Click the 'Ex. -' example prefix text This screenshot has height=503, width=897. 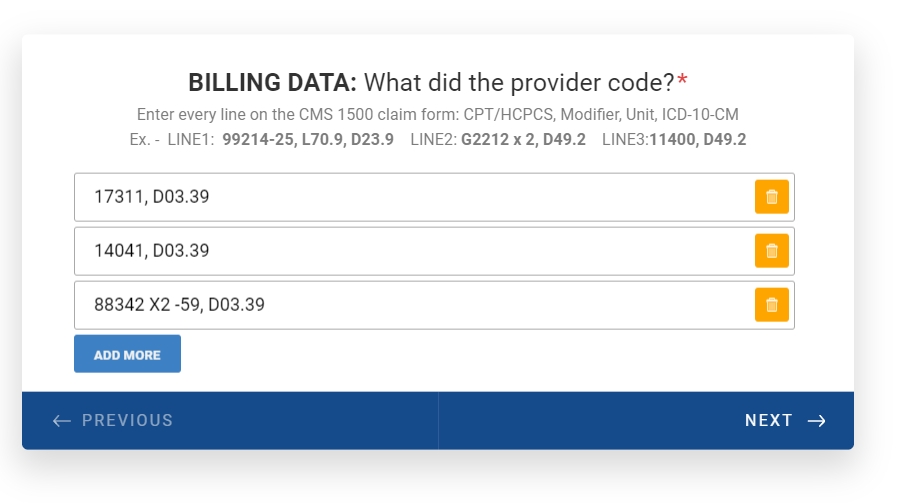click(144, 139)
